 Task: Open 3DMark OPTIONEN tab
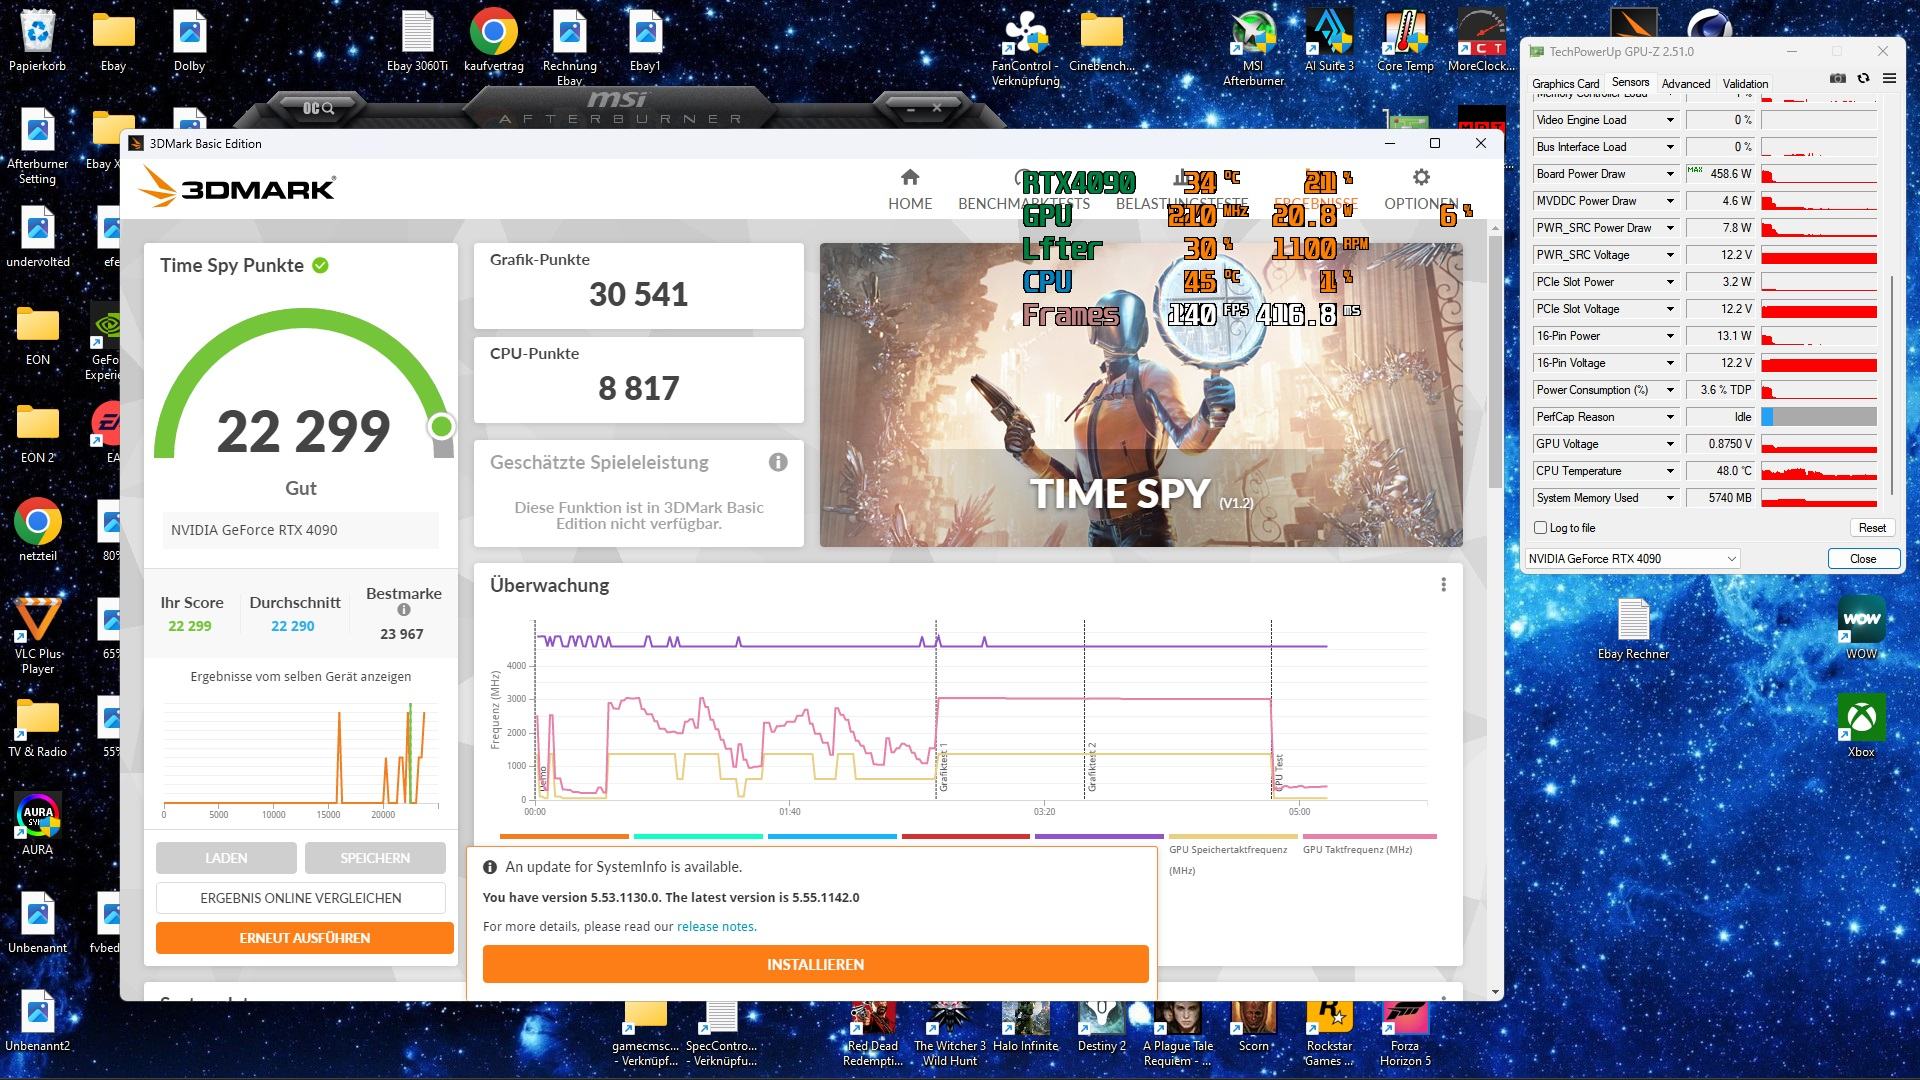point(1421,189)
